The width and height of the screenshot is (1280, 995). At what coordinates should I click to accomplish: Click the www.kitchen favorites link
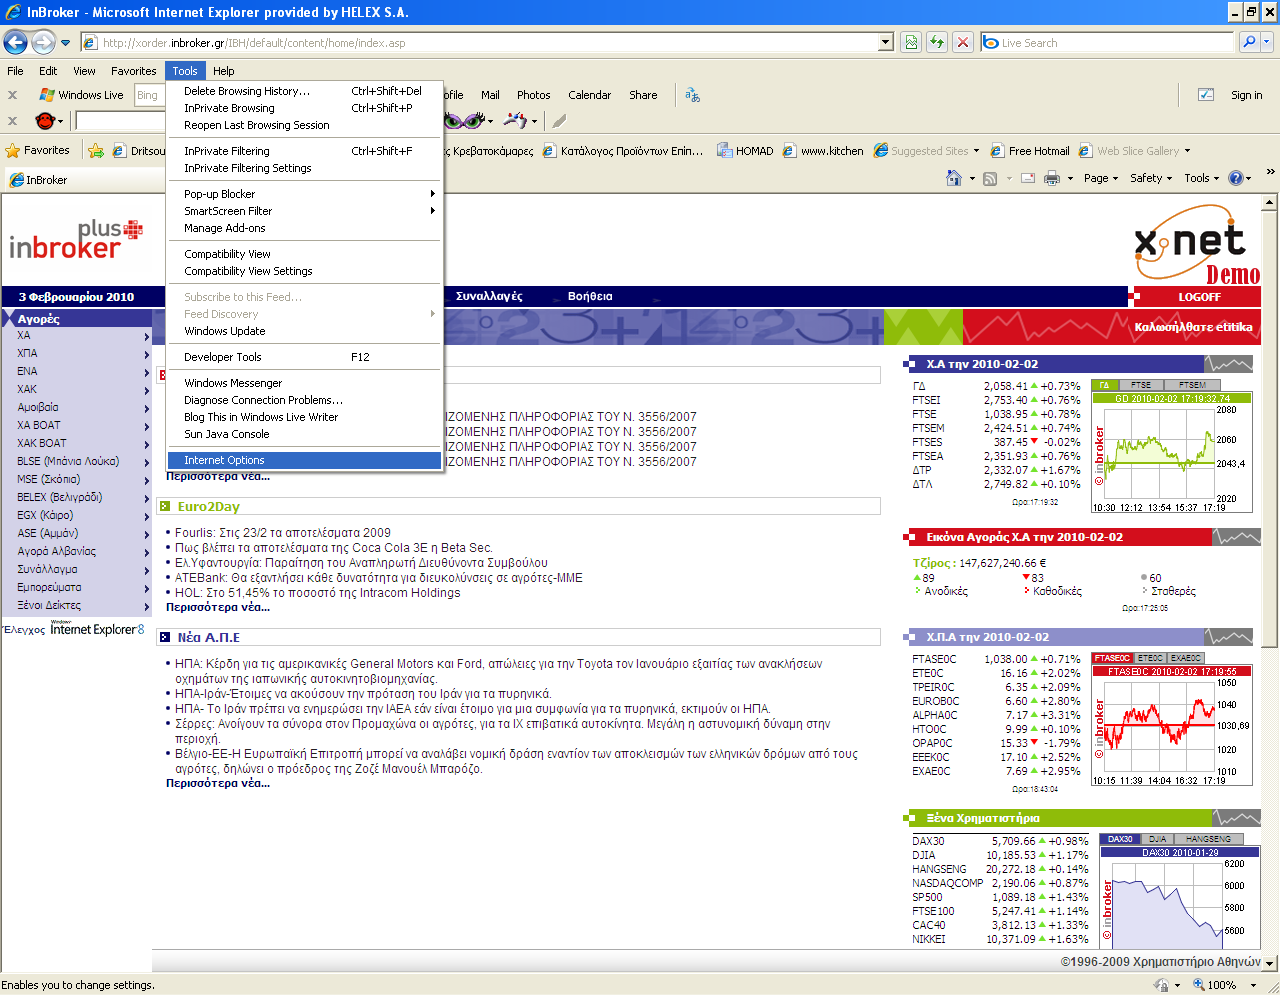point(823,151)
